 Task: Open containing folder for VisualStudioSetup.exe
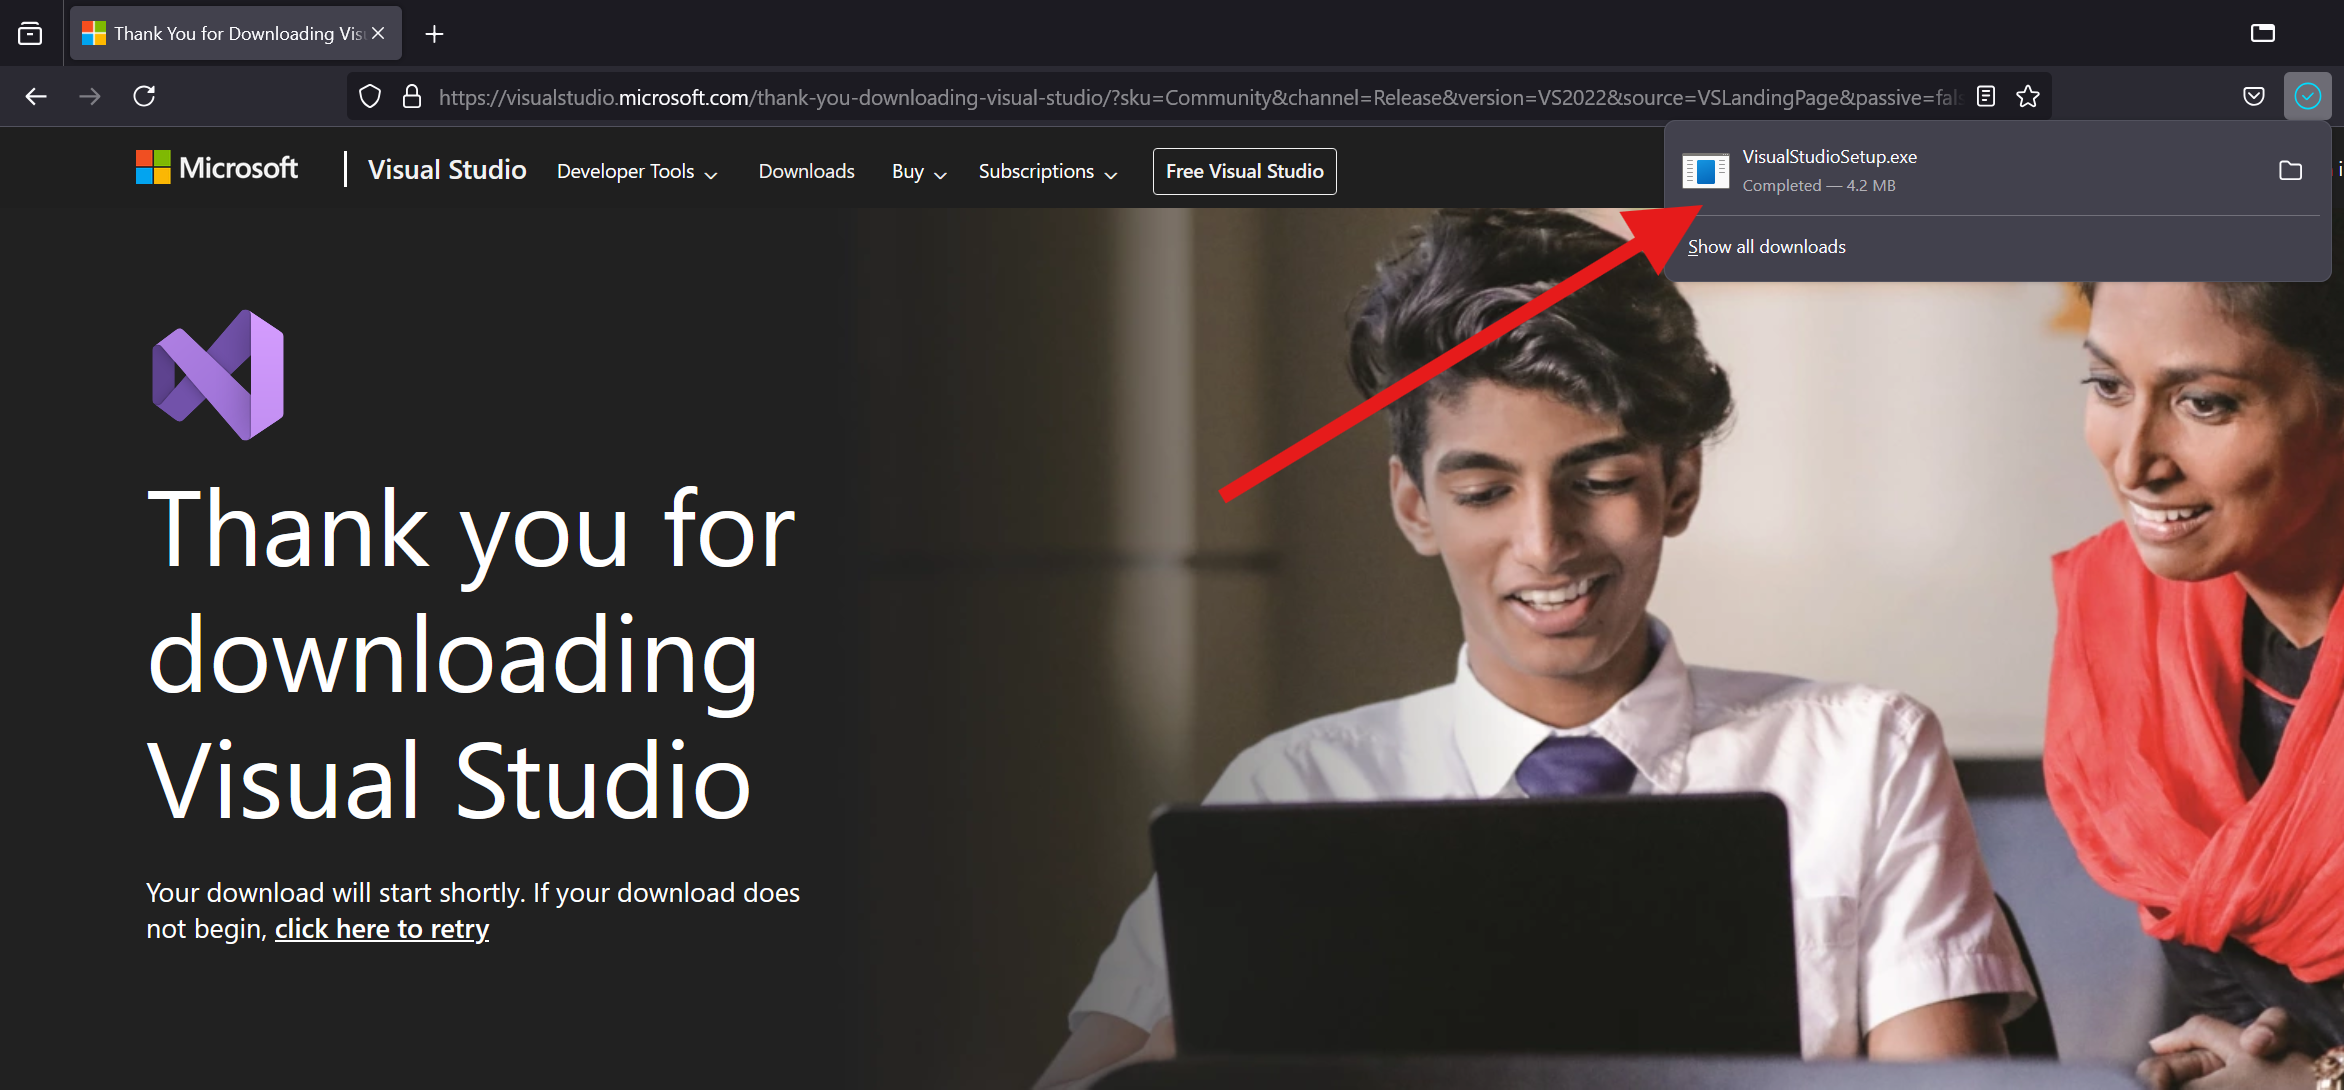(x=2290, y=170)
